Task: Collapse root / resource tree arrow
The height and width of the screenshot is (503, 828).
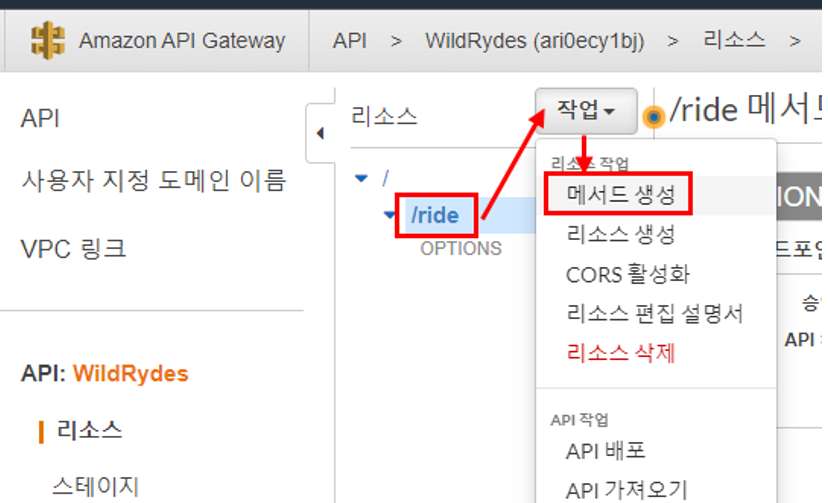Action: pos(361,178)
